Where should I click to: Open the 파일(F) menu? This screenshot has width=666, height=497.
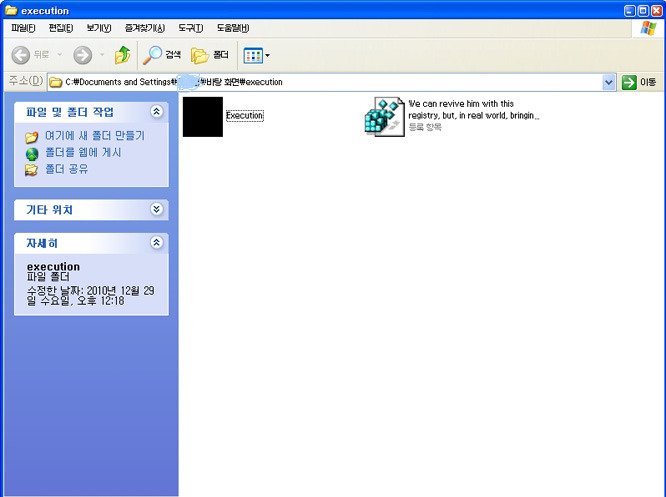click(23, 28)
